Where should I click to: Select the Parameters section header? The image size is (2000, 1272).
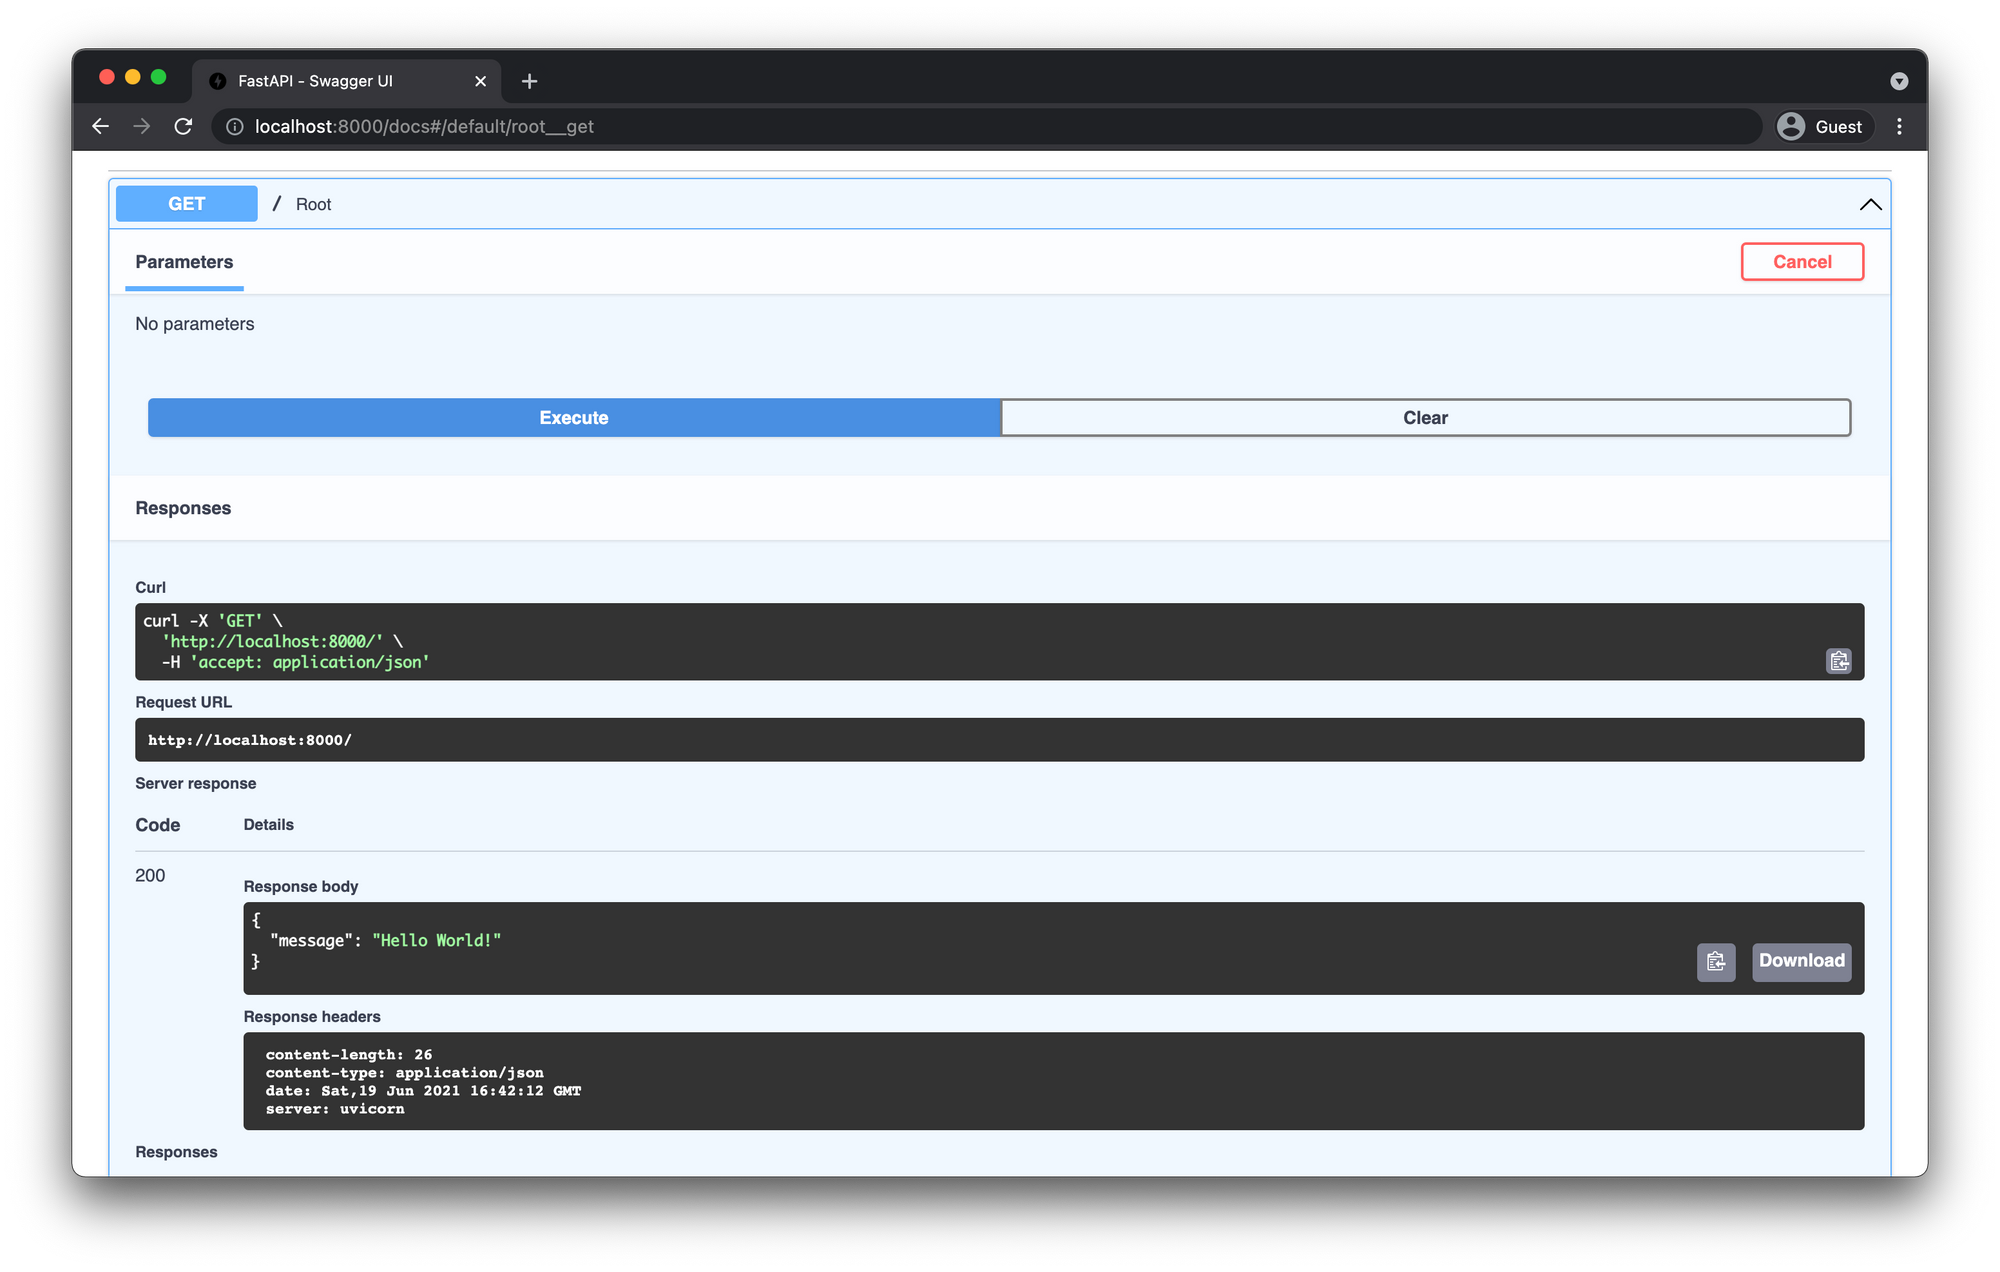coord(182,262)
